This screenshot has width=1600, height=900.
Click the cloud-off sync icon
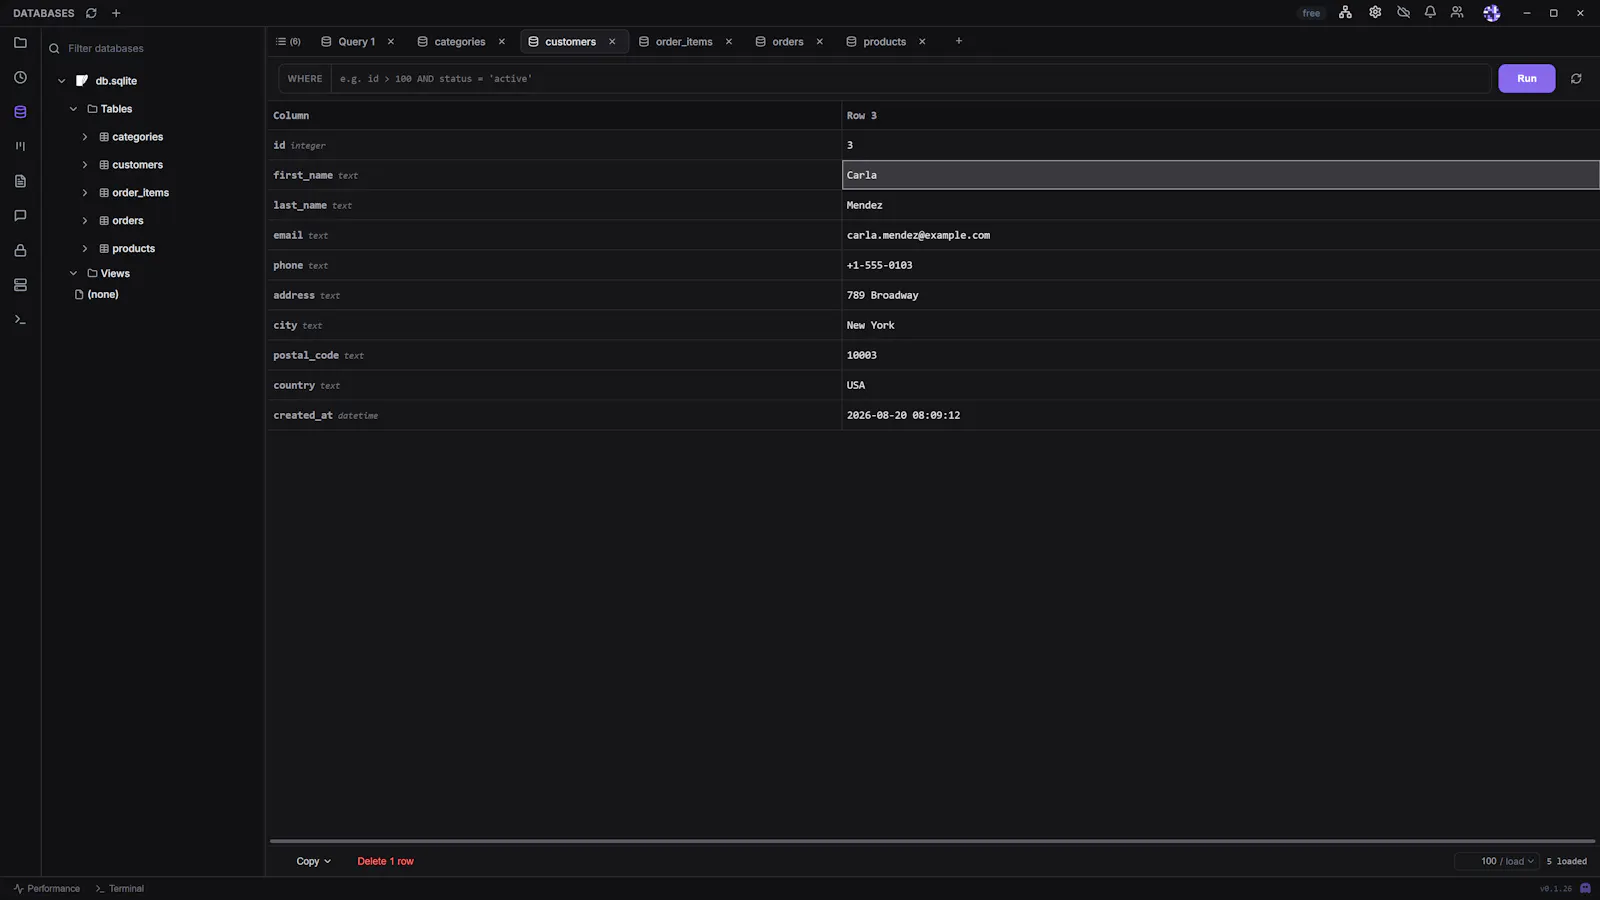pyautogui.click(x=1403, y=12)
